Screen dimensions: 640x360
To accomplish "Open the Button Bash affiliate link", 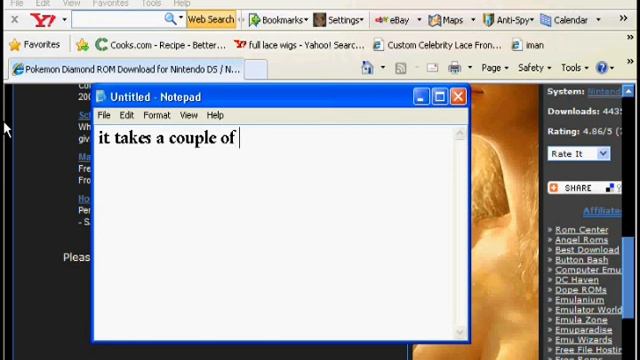I will click(x=581, y=260).
